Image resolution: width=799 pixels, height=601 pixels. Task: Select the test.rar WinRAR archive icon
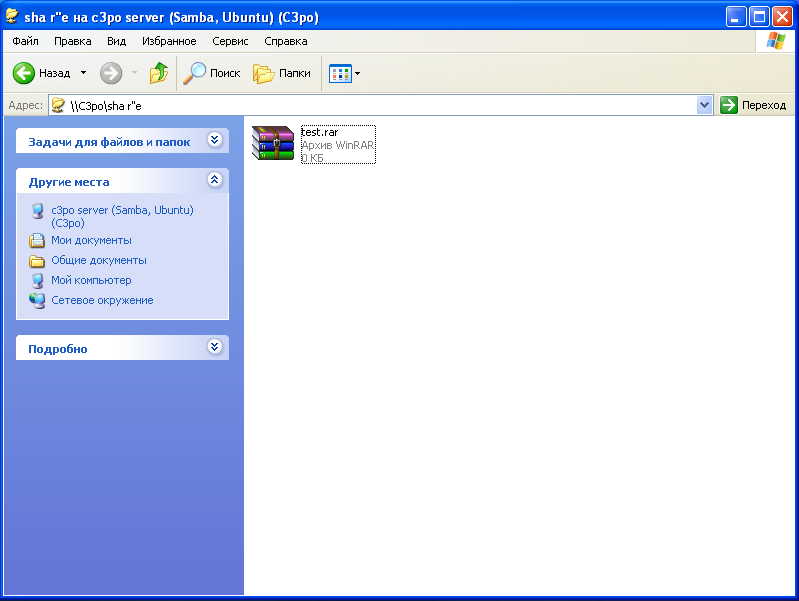tap(273, 143)
